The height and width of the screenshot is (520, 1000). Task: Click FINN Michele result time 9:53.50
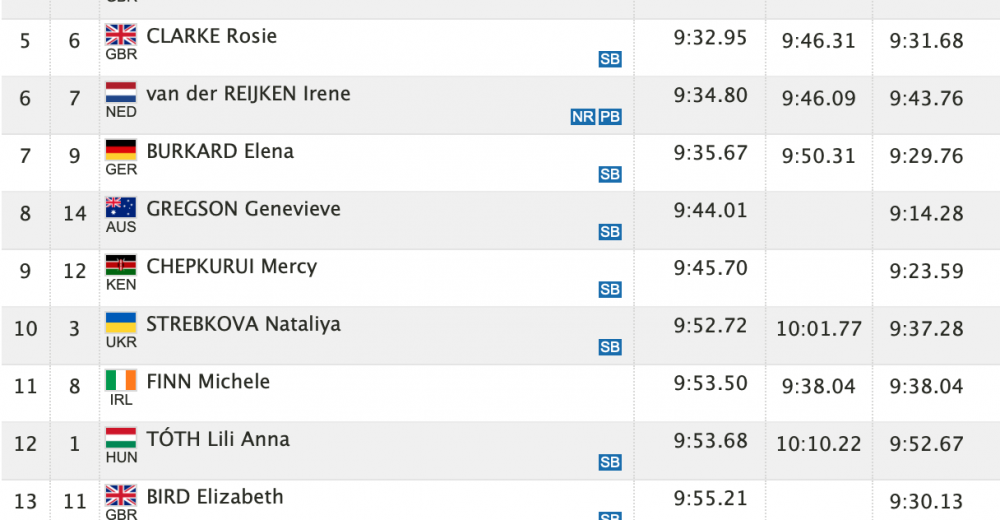(x=710, y=383)
